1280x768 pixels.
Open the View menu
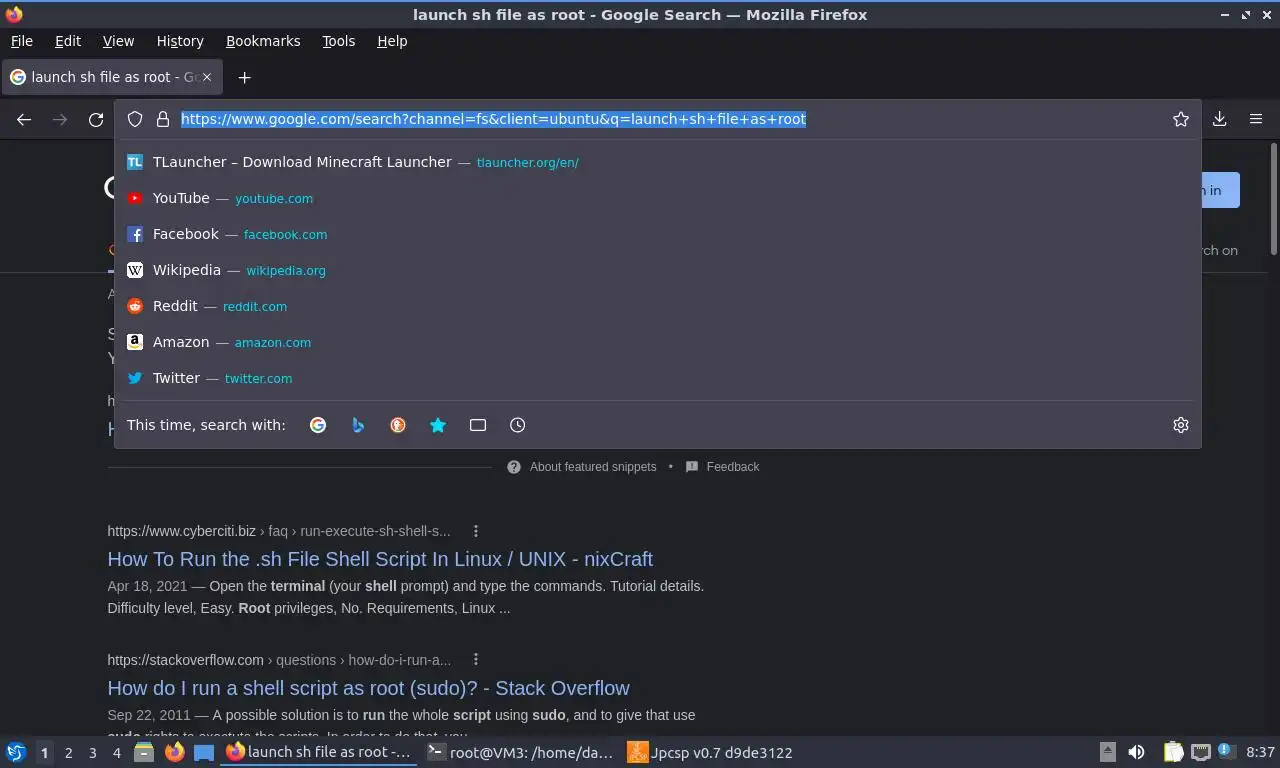coord(118,41)
